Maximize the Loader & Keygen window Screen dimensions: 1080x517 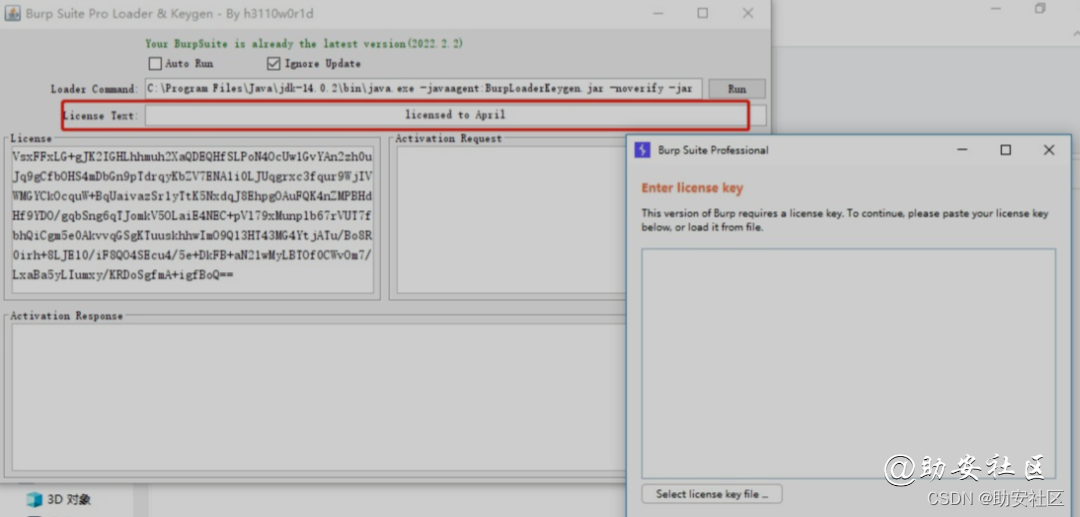pos(703,13)
